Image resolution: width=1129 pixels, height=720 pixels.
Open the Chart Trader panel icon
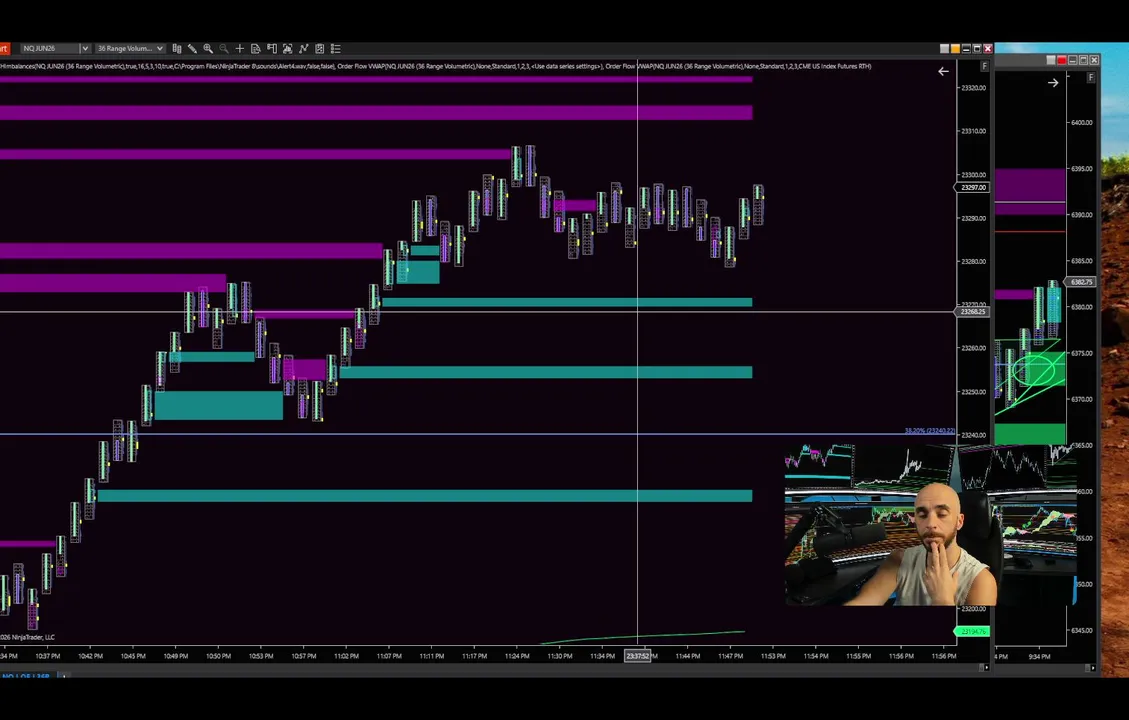point(271,48)
